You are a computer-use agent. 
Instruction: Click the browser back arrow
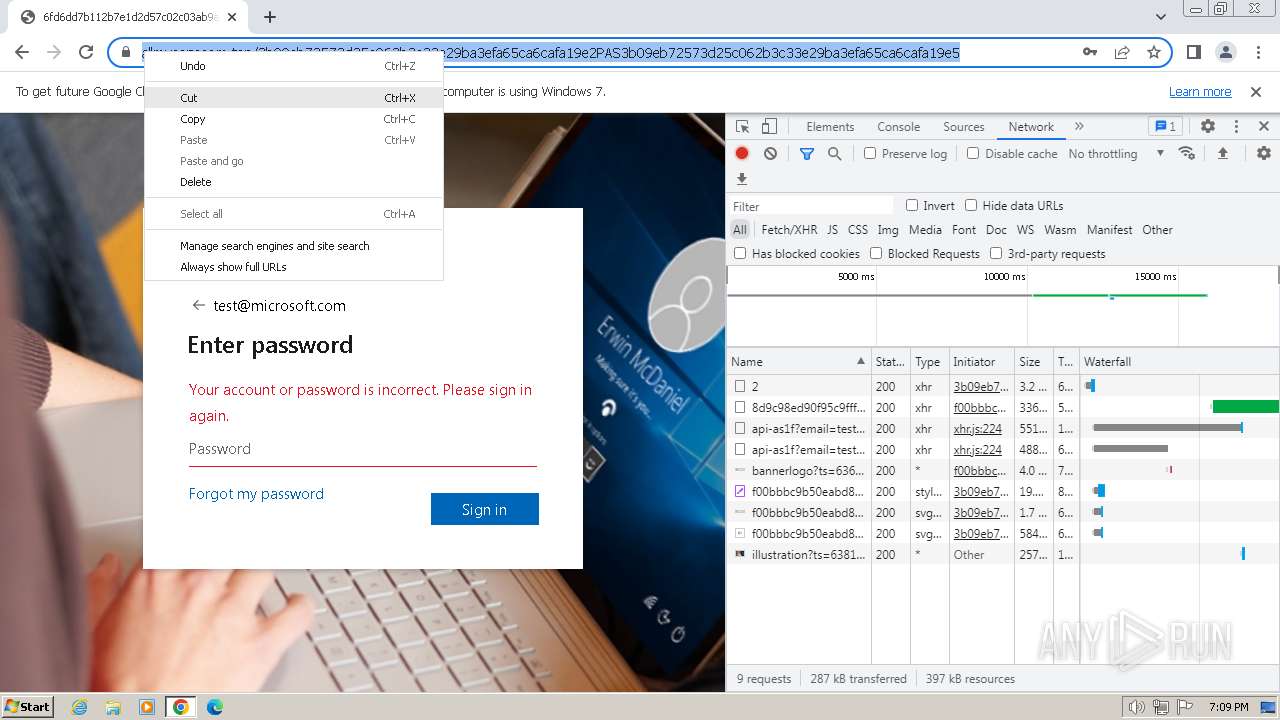pos(22,53)
